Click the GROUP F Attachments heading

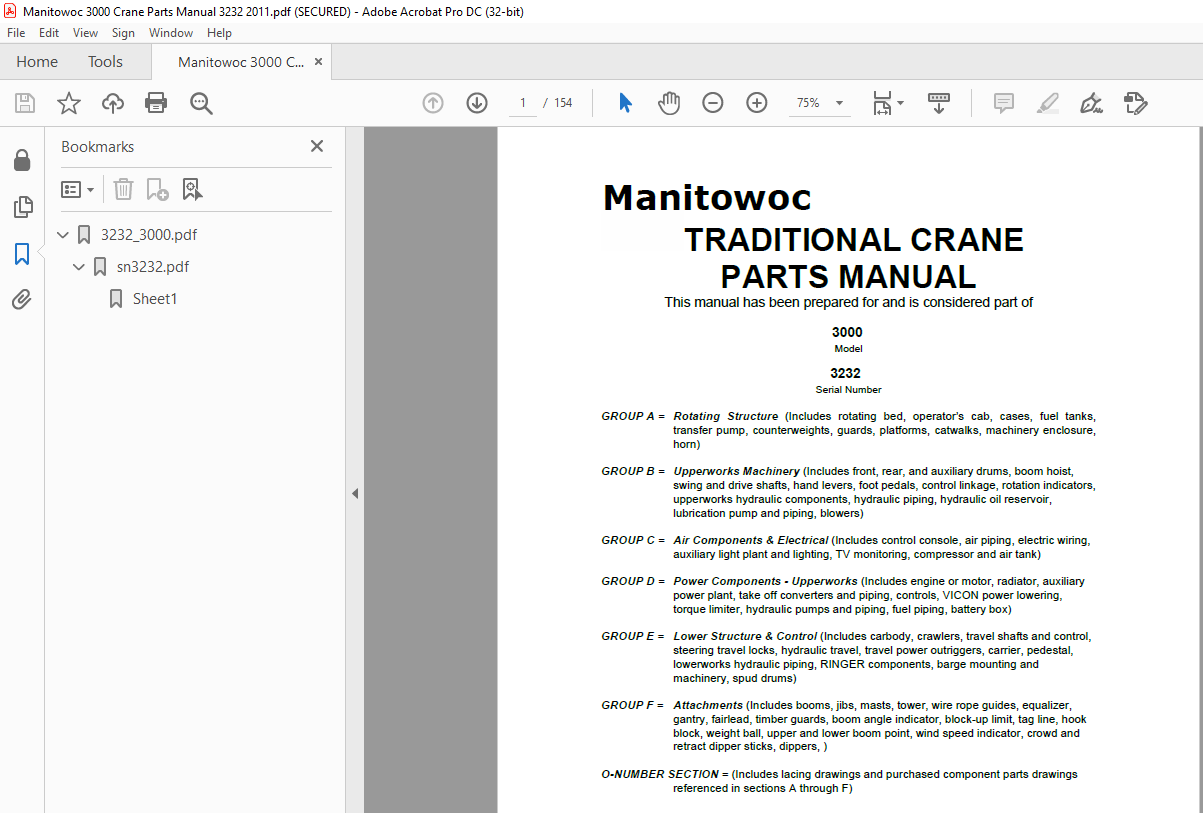point(672,705)
